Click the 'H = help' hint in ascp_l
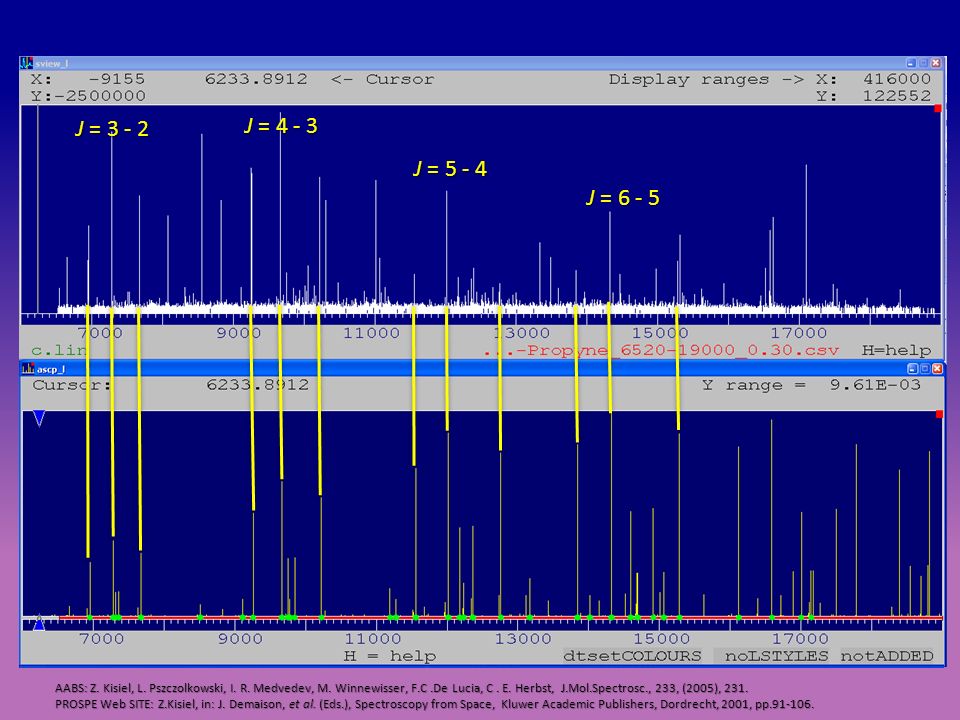Viewport: 960px width, 720px height. coord(390,656)
